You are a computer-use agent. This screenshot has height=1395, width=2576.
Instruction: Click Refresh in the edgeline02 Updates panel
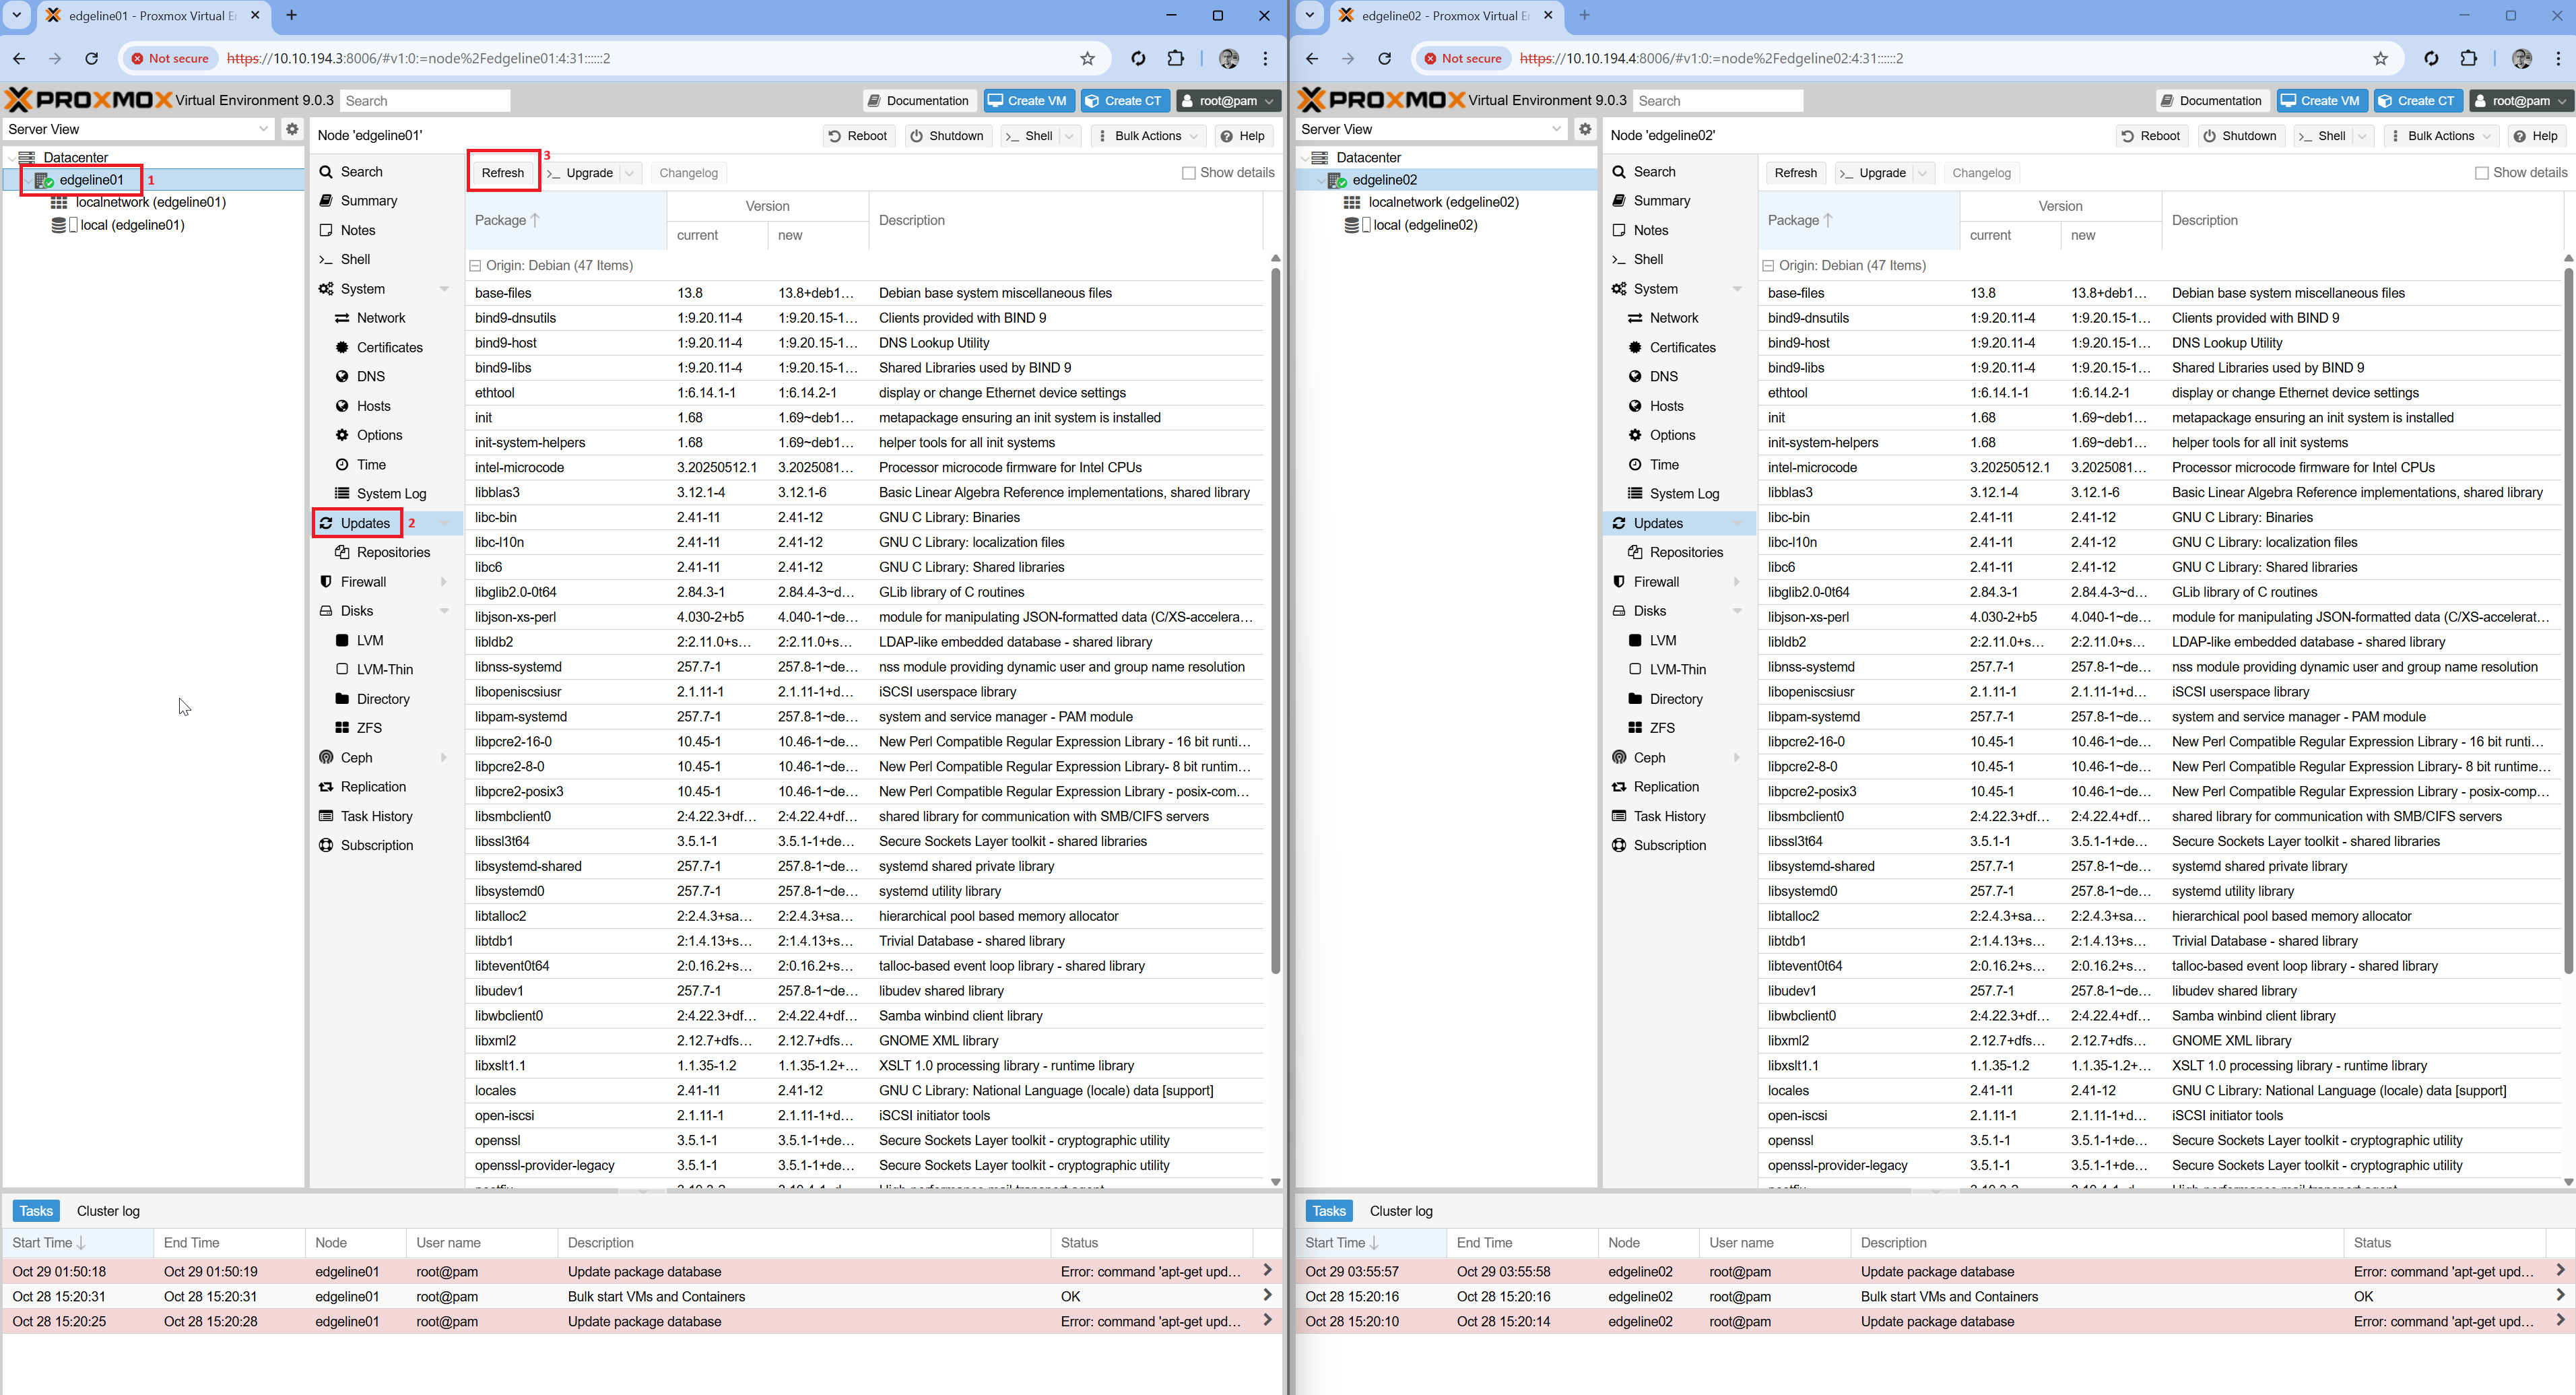pyautogui.click(x=1796, y=173)
